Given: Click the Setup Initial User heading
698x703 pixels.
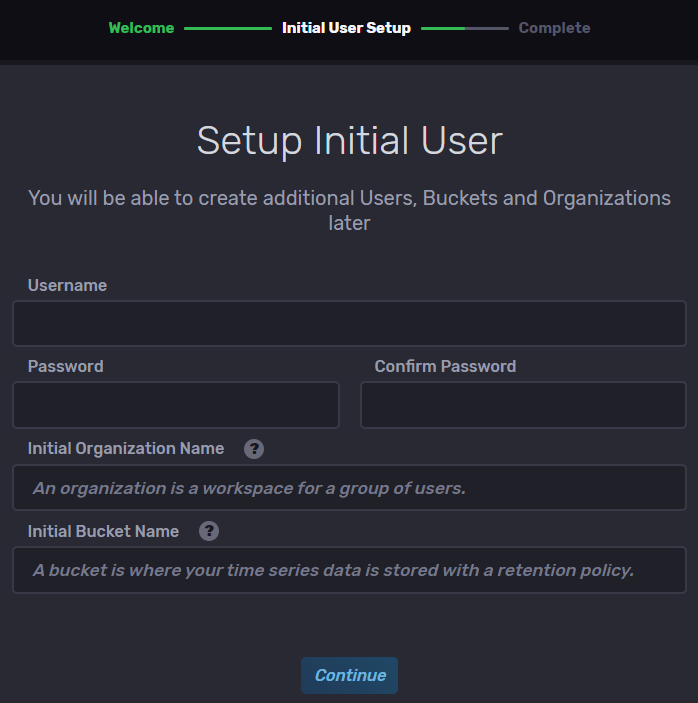Looking at the screenshot, I should pyautogui.click(x=349, y=141).
